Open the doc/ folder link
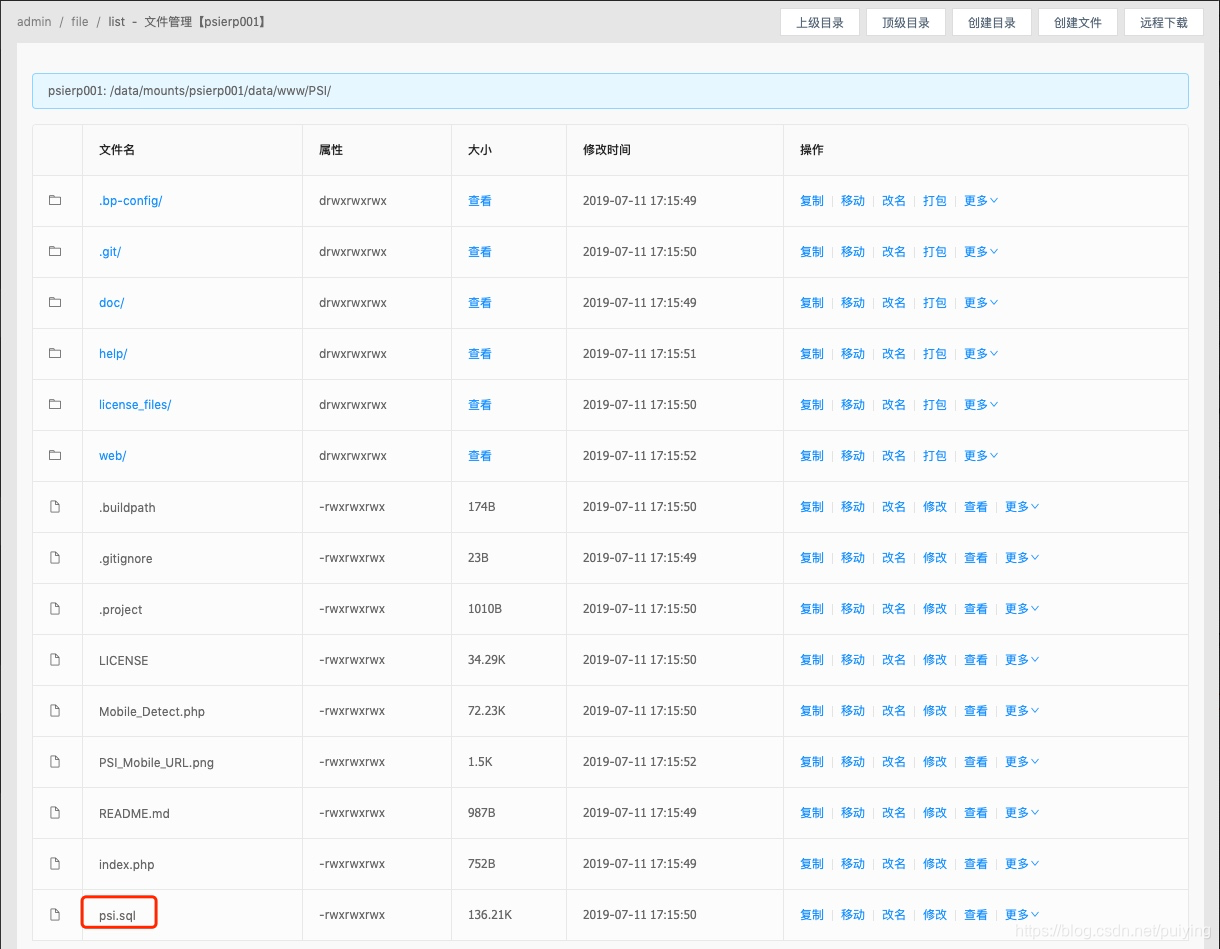 click(112, 302)
